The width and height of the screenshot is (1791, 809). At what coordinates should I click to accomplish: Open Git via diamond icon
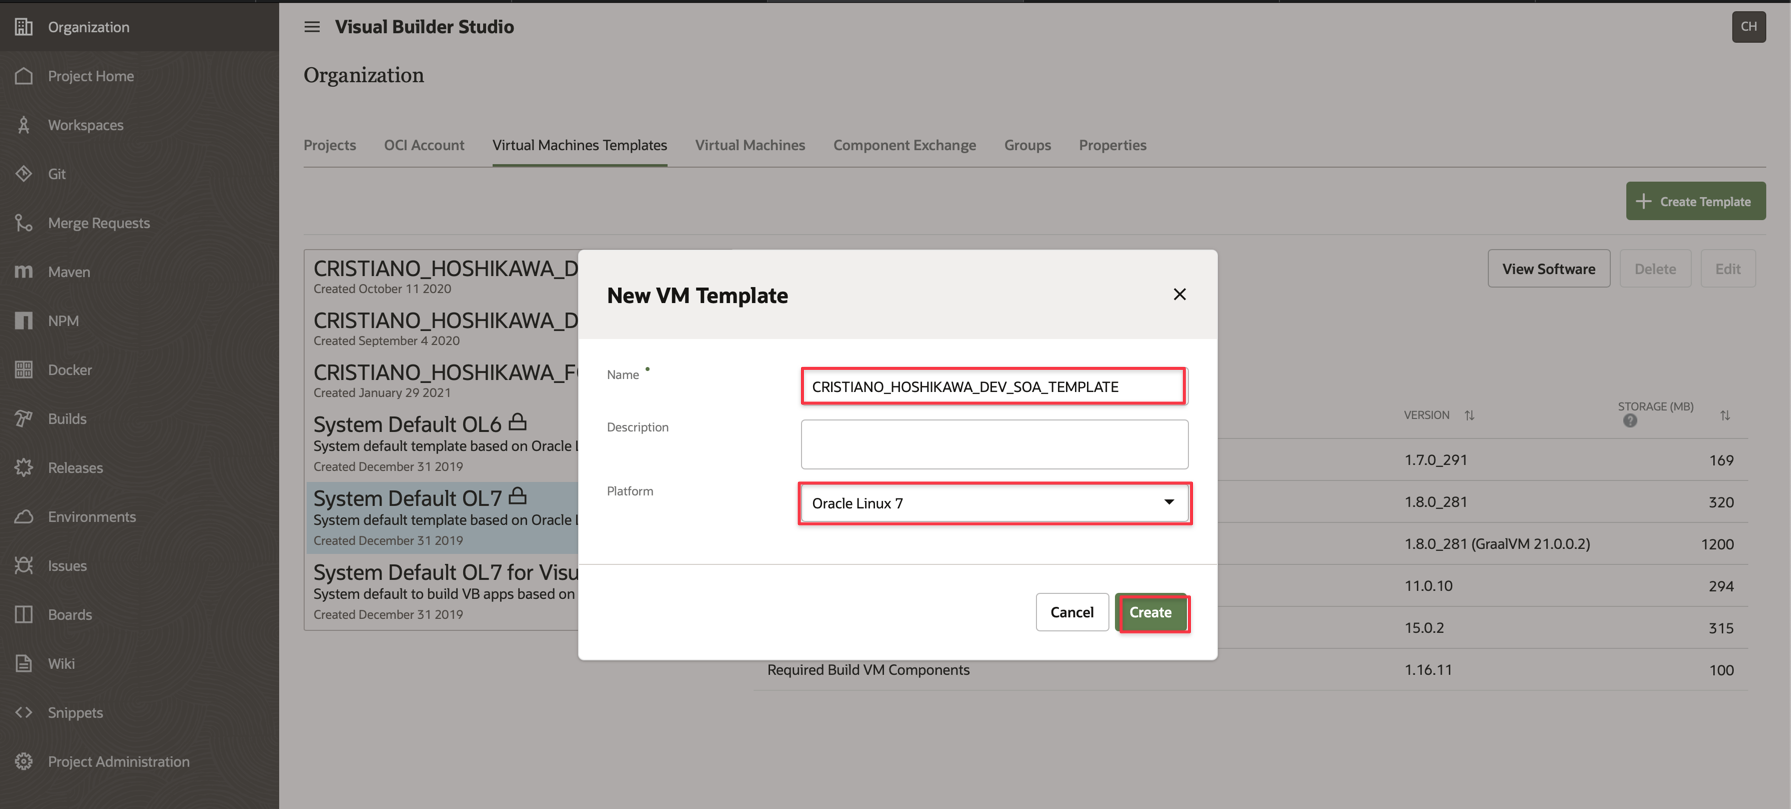[x=24, y=174]
